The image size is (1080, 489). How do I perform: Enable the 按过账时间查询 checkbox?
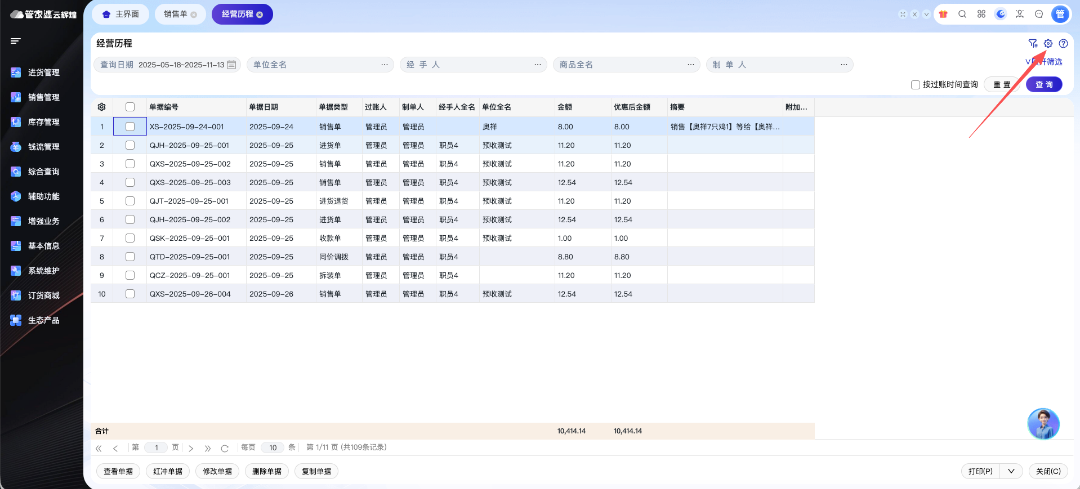pyautogui.click(x=915, y=85)
